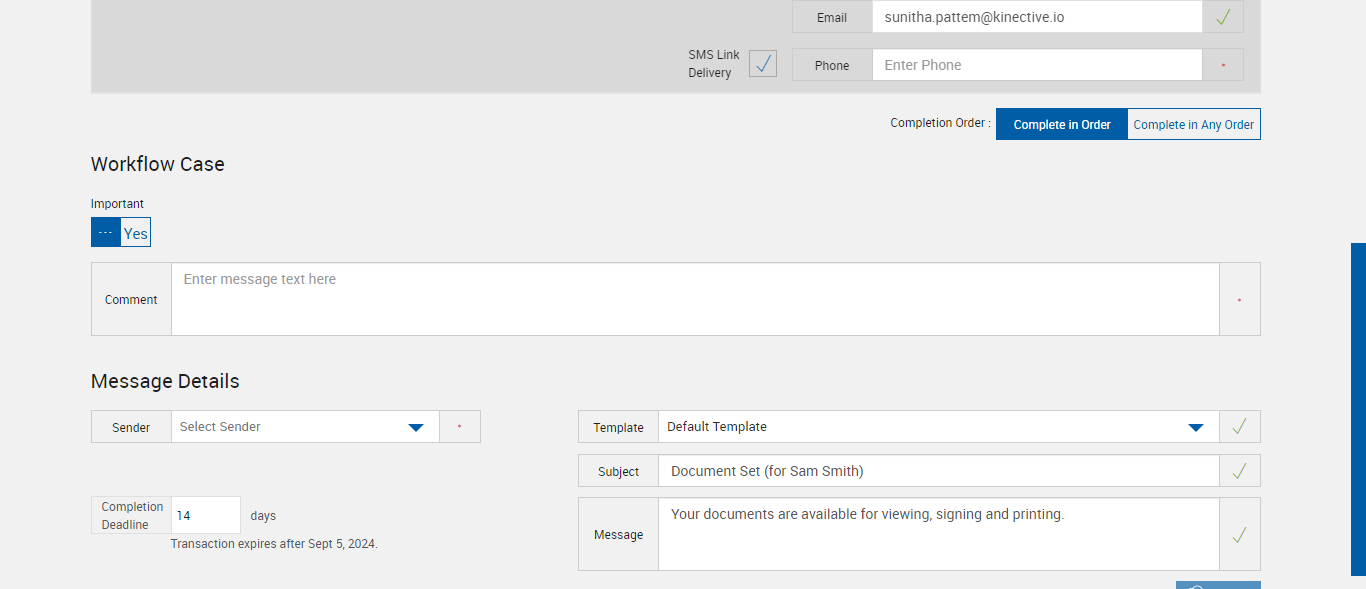Click the red required marker beside Comment
Screen dimensions: 1366x589
point(1239,300)
